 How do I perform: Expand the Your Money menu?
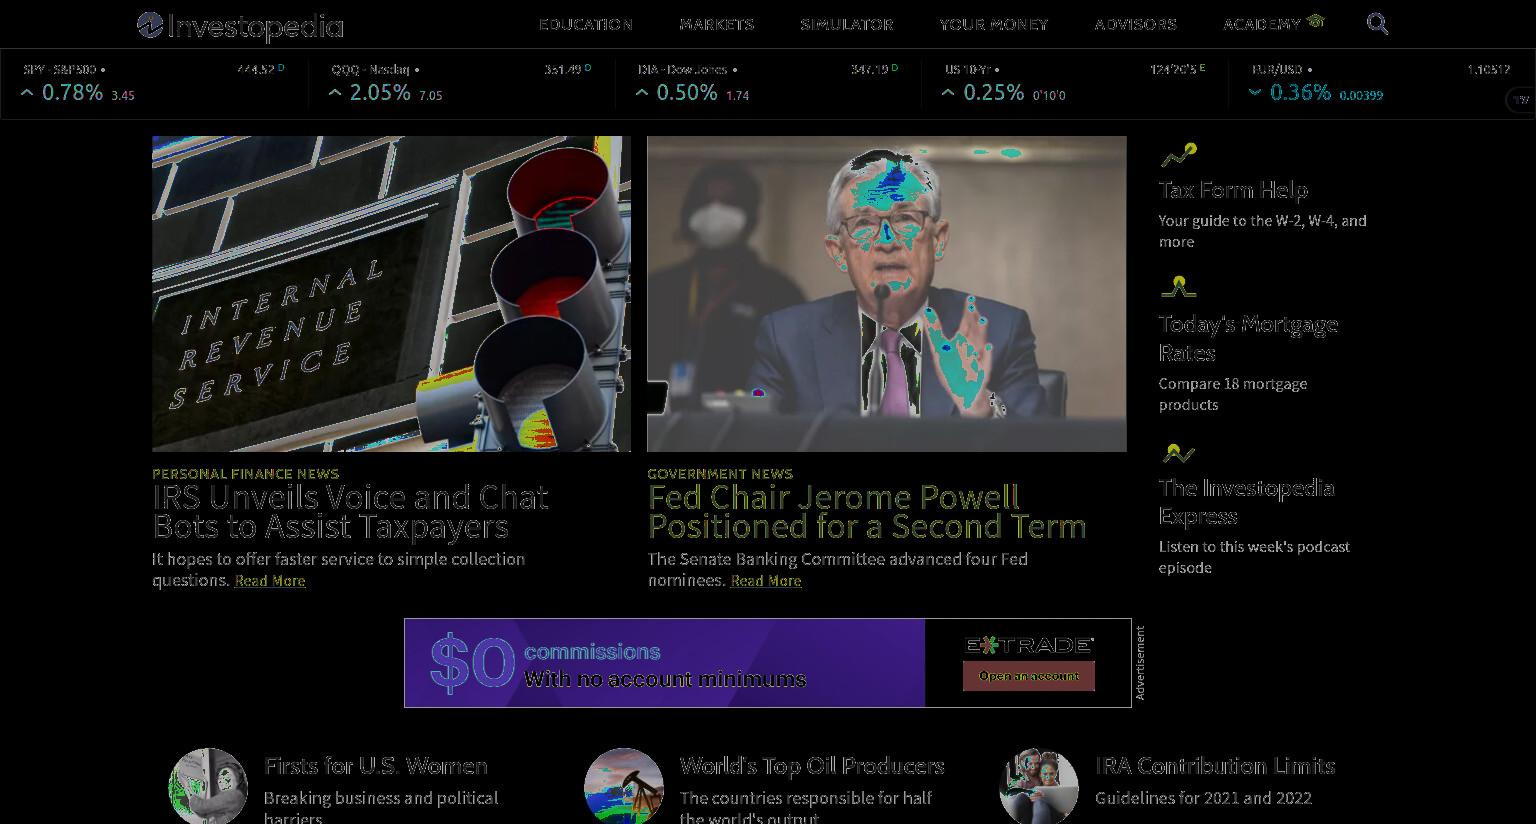point(993,24)
